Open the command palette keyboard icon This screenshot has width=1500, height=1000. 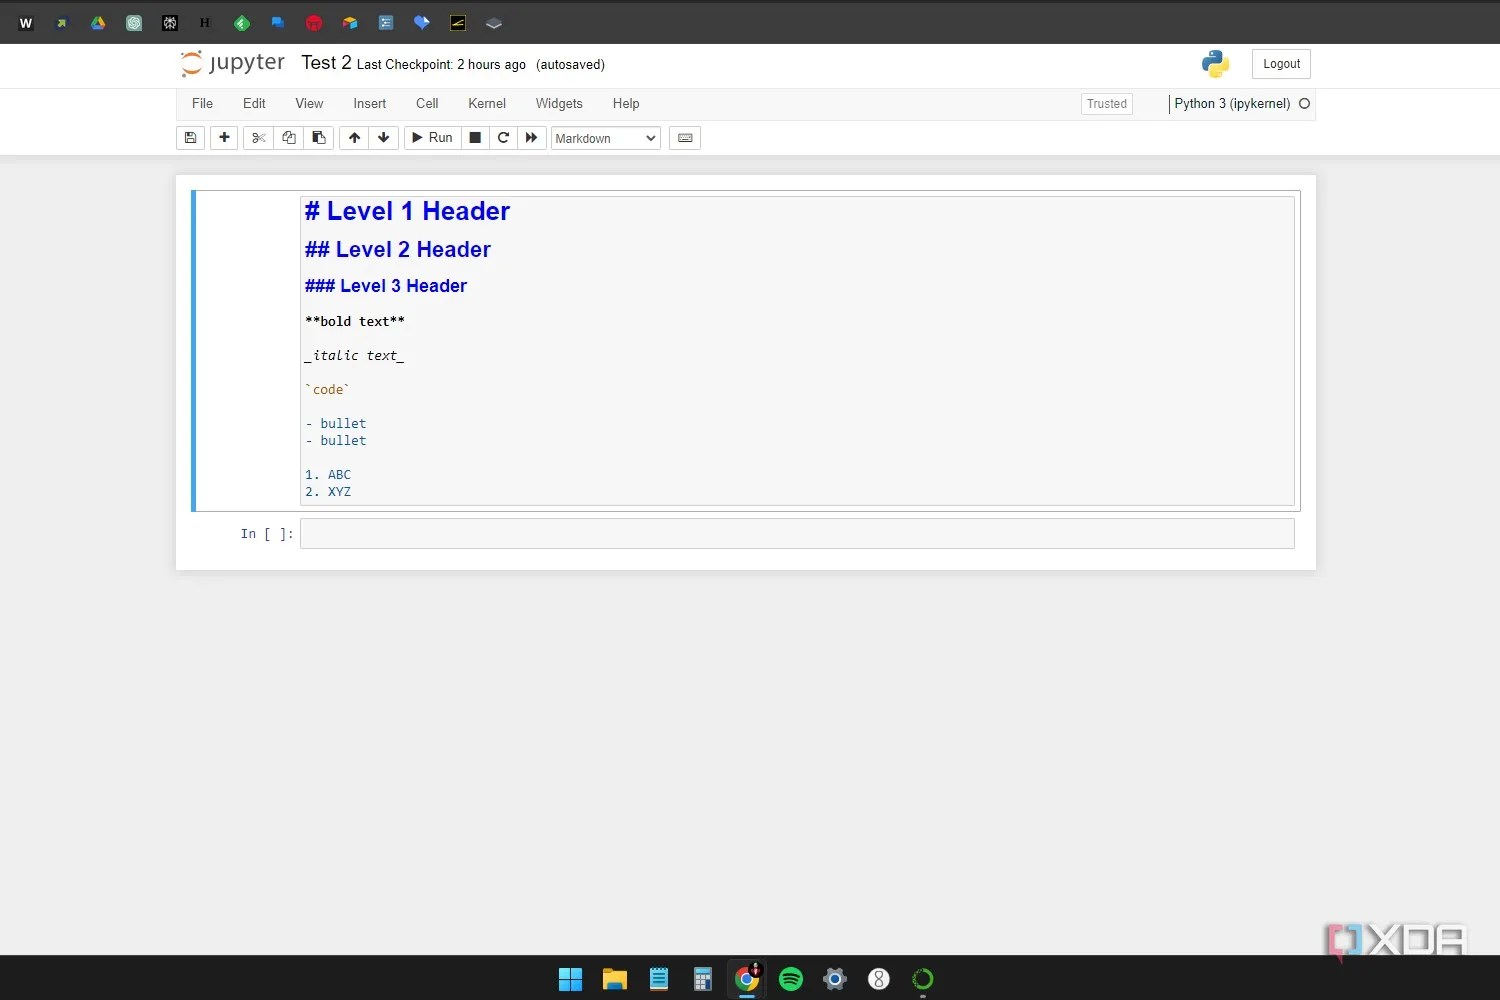(x=684, y=138)
